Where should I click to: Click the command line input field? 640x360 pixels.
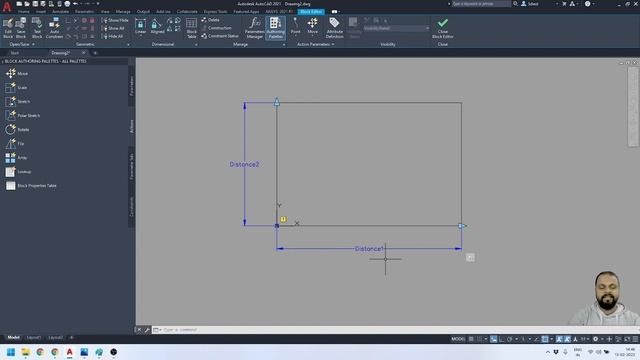click(x=396, y=330)
